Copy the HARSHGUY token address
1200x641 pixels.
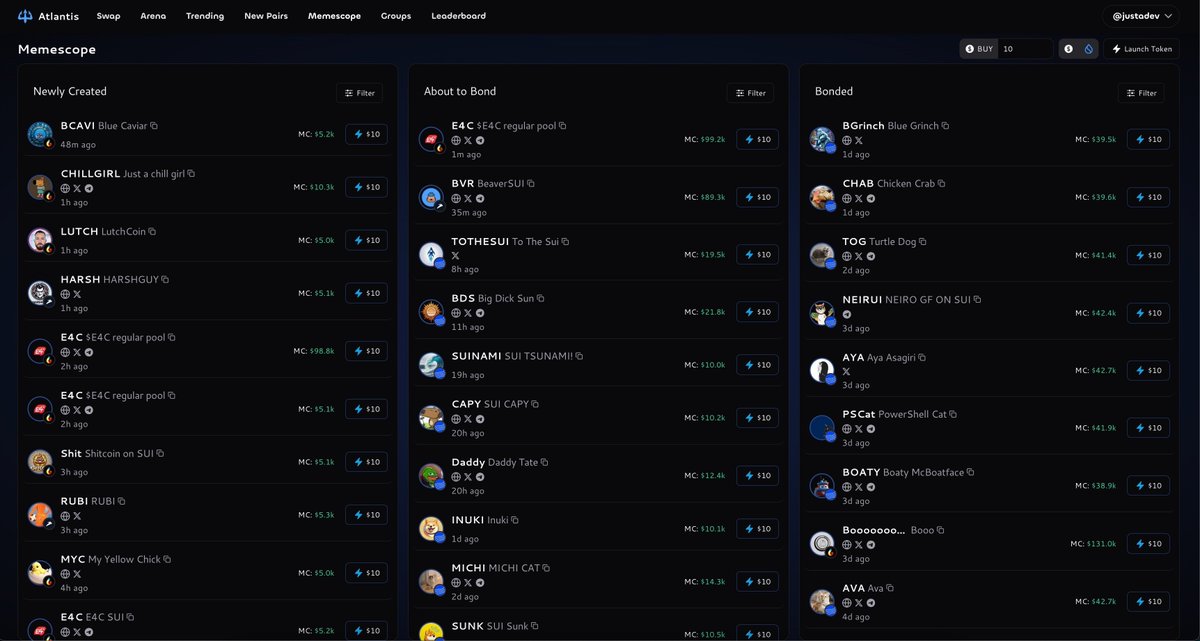coord(165,279)
